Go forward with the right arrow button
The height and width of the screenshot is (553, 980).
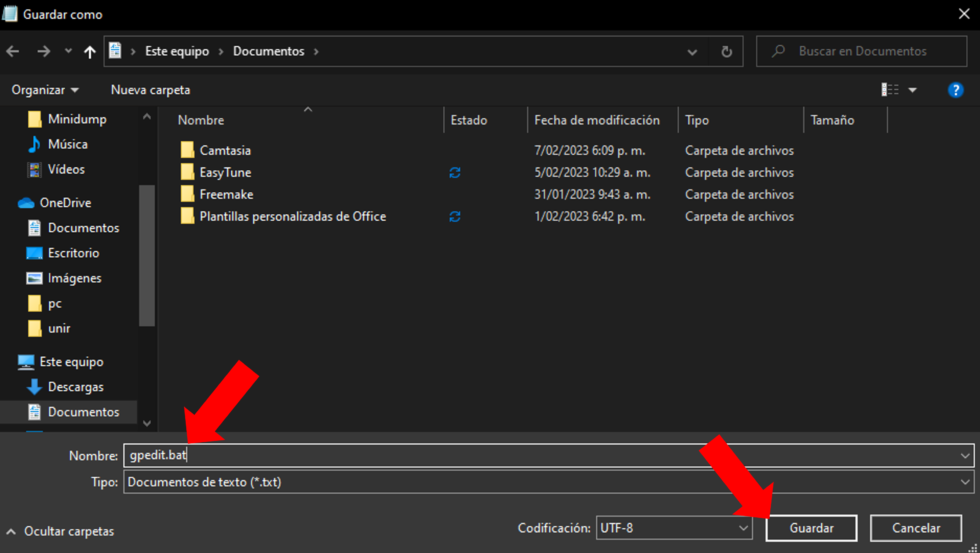coord(43,51)
